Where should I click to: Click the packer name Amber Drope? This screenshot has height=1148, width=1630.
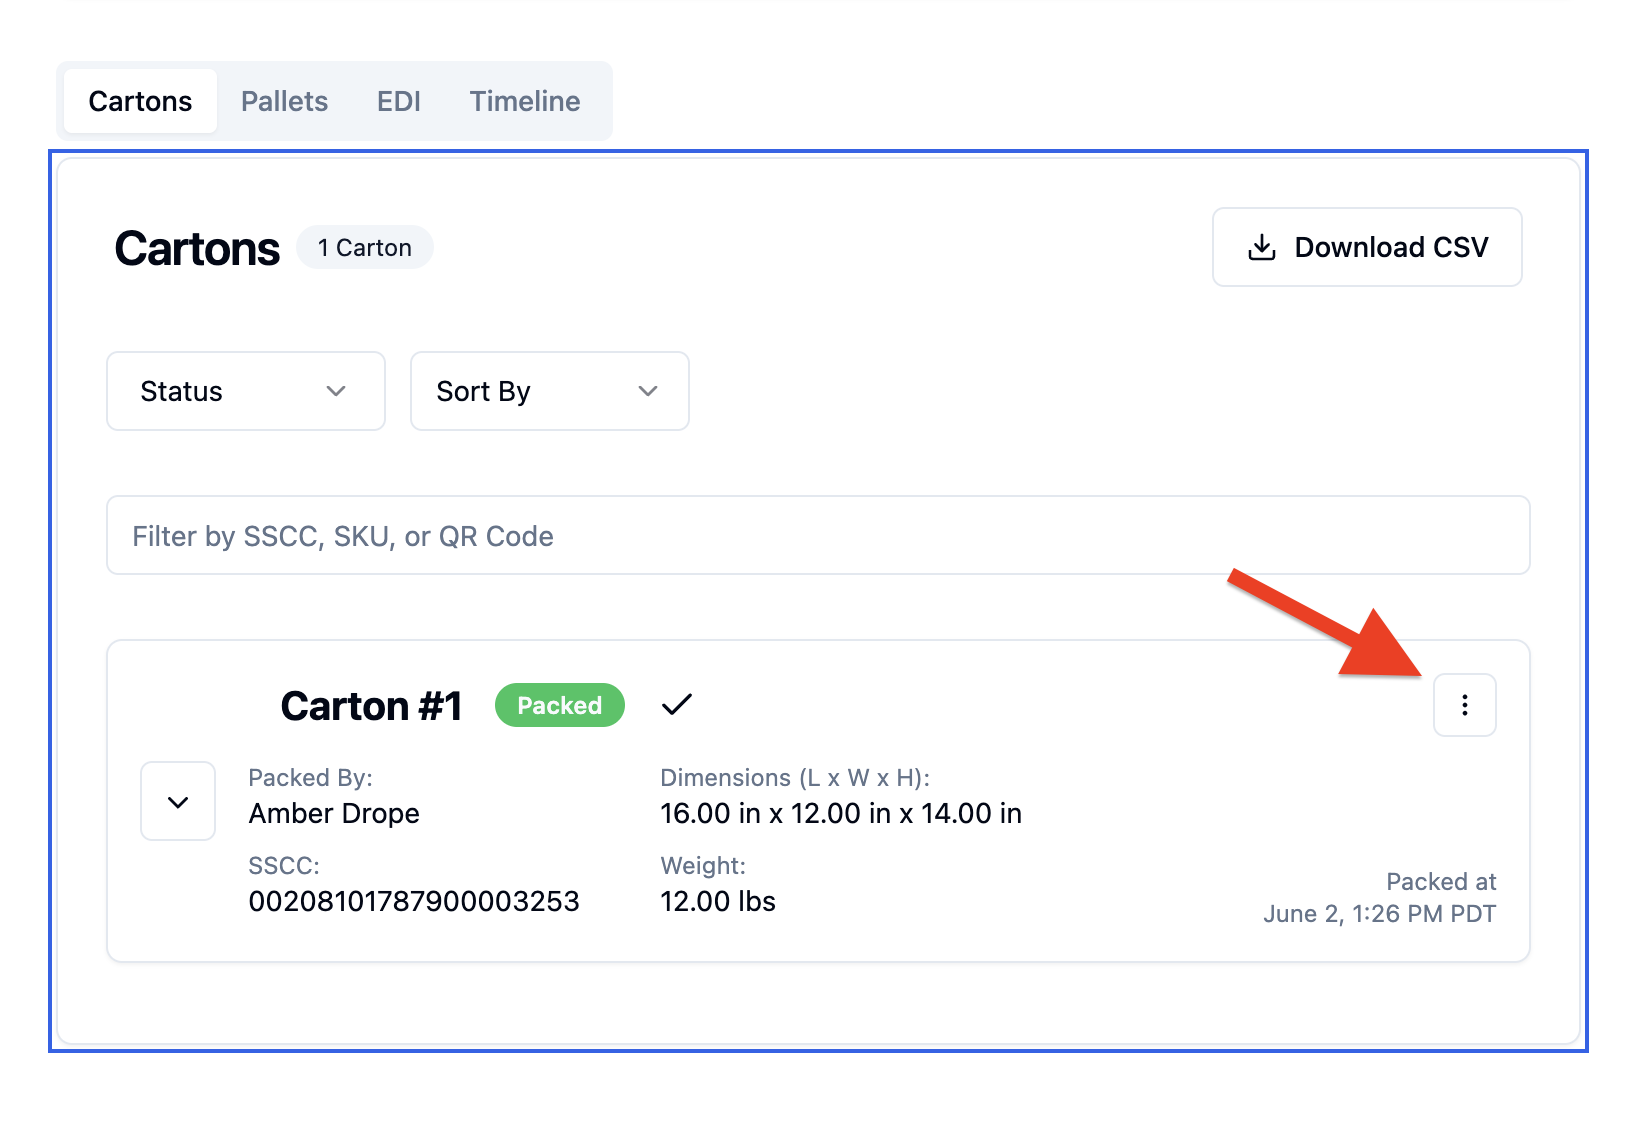(x=334, y=813)
